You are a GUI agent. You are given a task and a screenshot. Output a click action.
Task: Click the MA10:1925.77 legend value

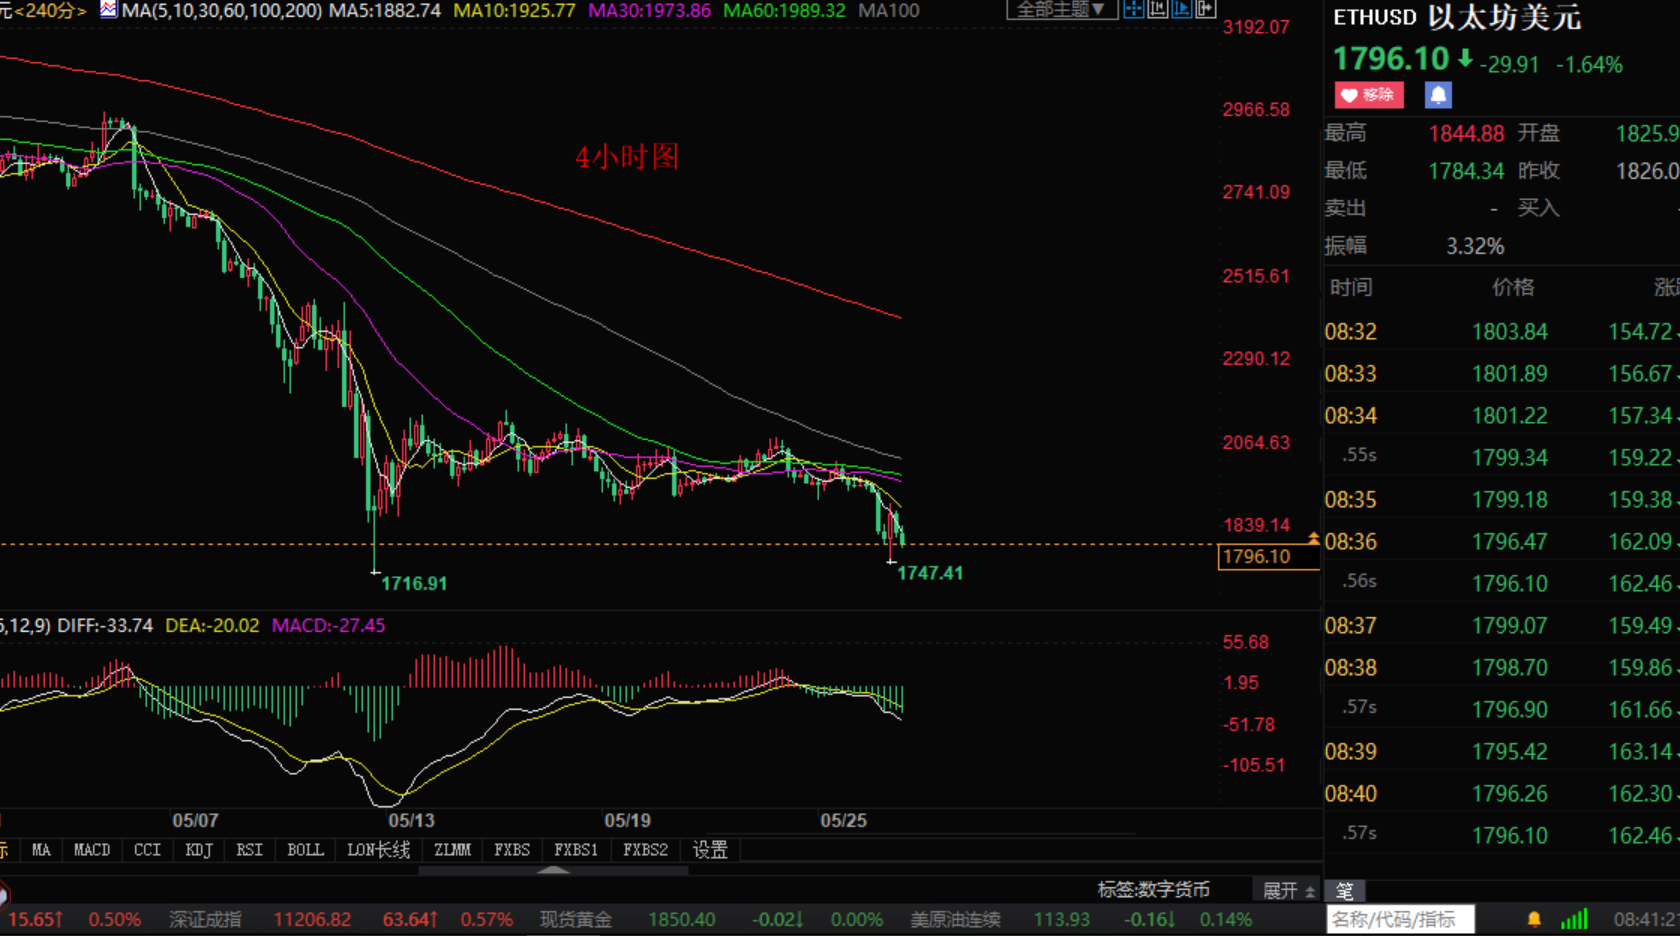515,10
